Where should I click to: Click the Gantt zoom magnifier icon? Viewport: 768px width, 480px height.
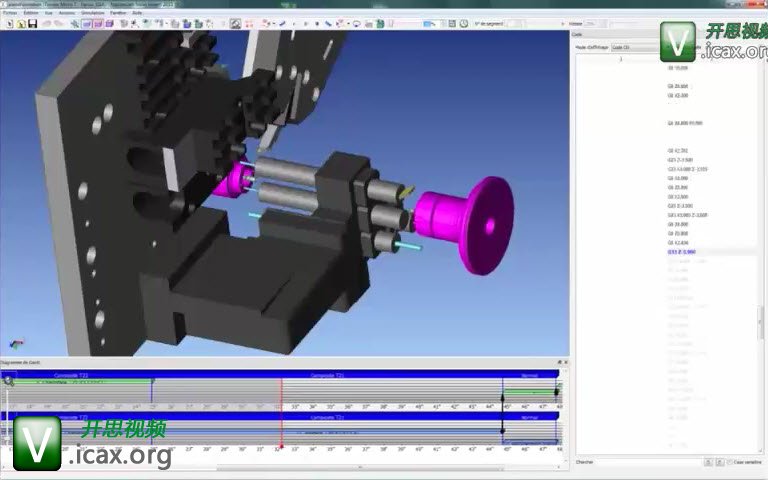tap(8, 380)
